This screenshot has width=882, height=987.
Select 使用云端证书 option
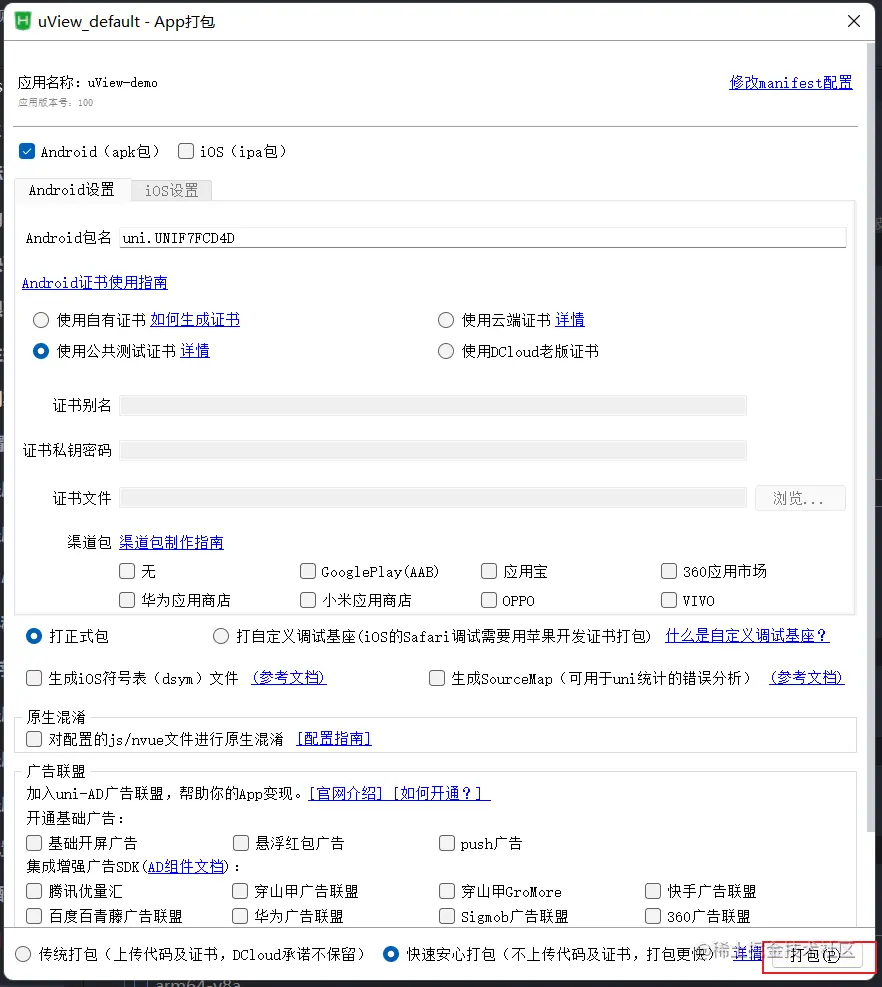click(445, 320)
